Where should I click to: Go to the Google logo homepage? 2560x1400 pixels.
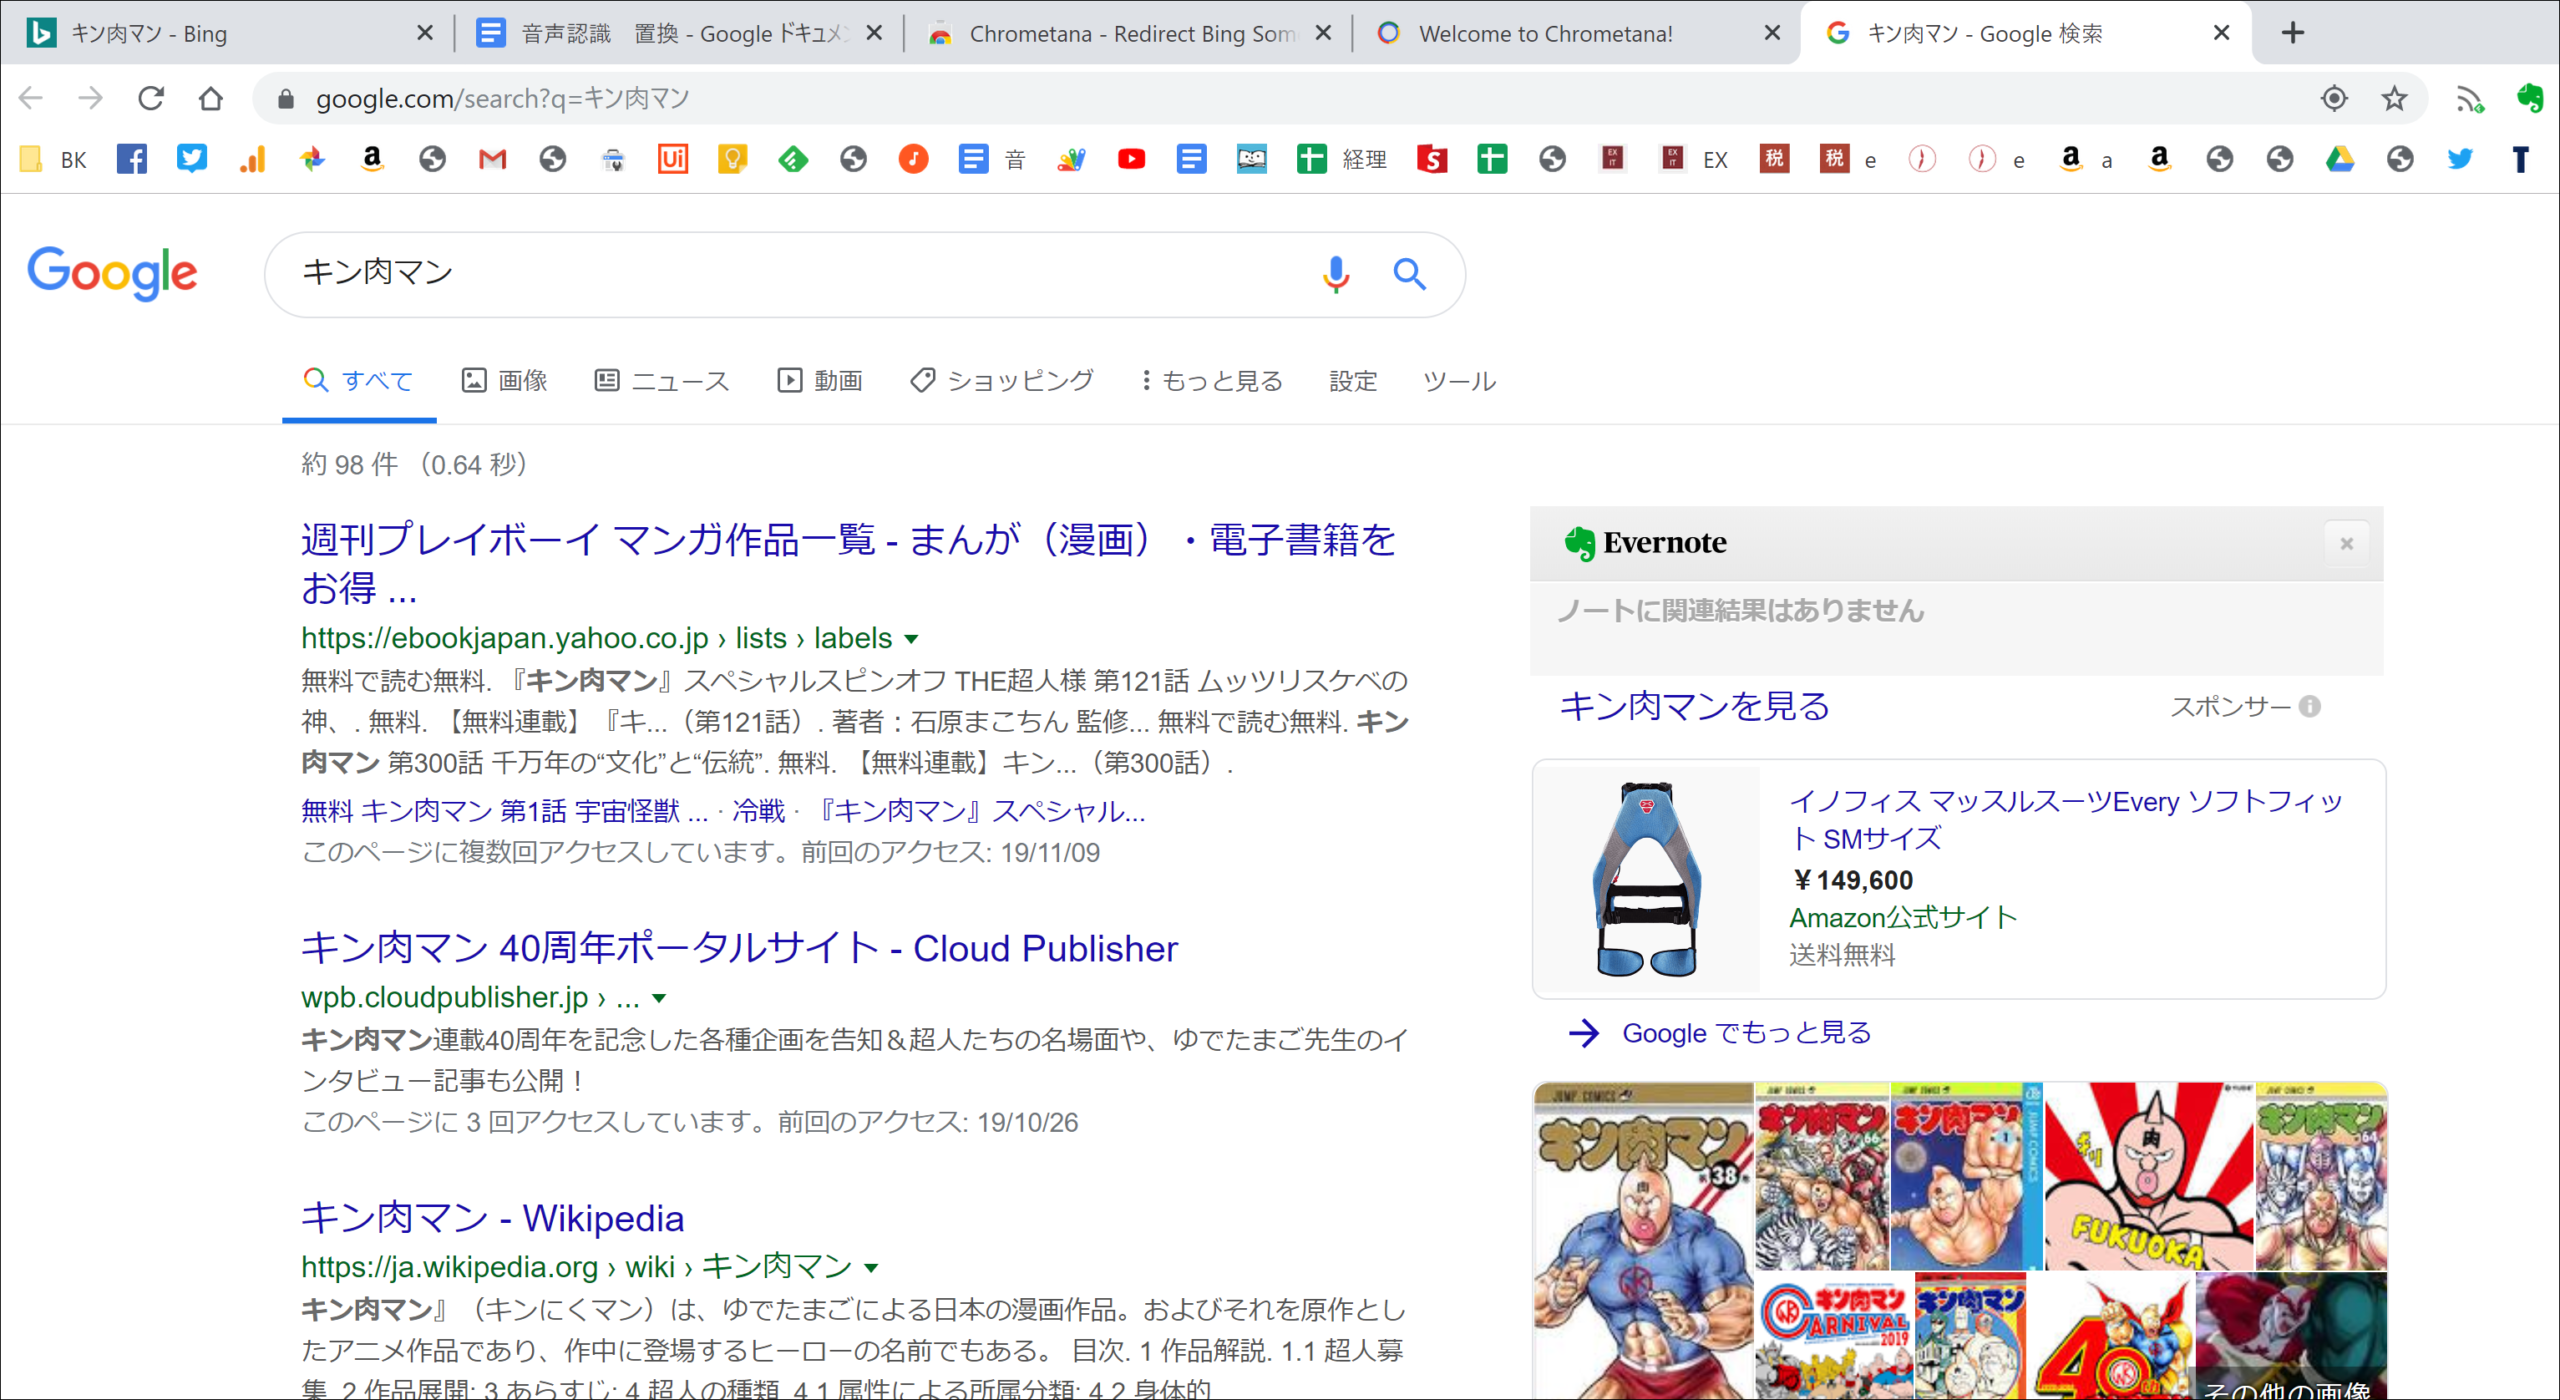point(112,273)
